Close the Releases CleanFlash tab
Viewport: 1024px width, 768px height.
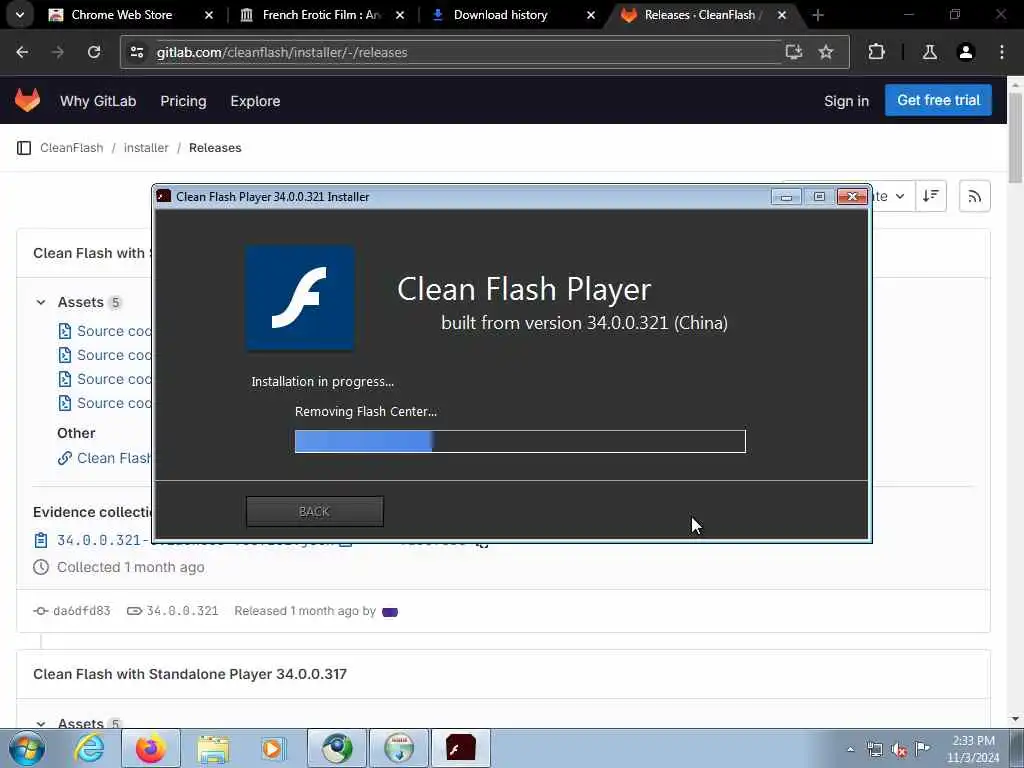coord(782,14)
